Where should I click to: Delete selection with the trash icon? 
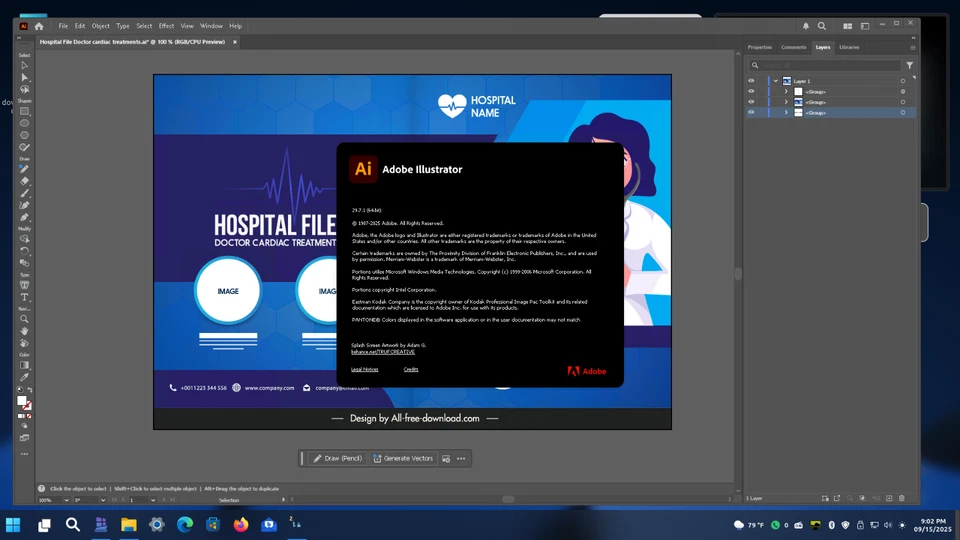(902, 498)
